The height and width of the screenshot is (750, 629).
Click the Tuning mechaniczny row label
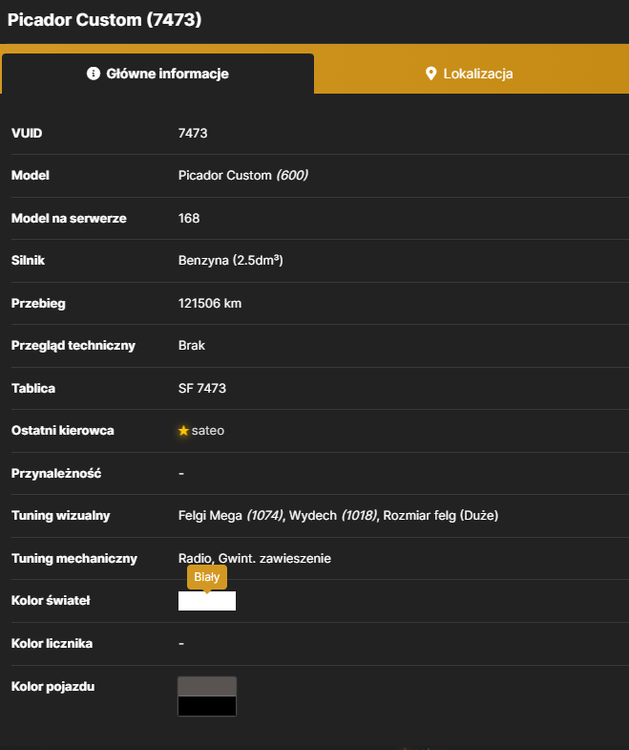(74, 558)
